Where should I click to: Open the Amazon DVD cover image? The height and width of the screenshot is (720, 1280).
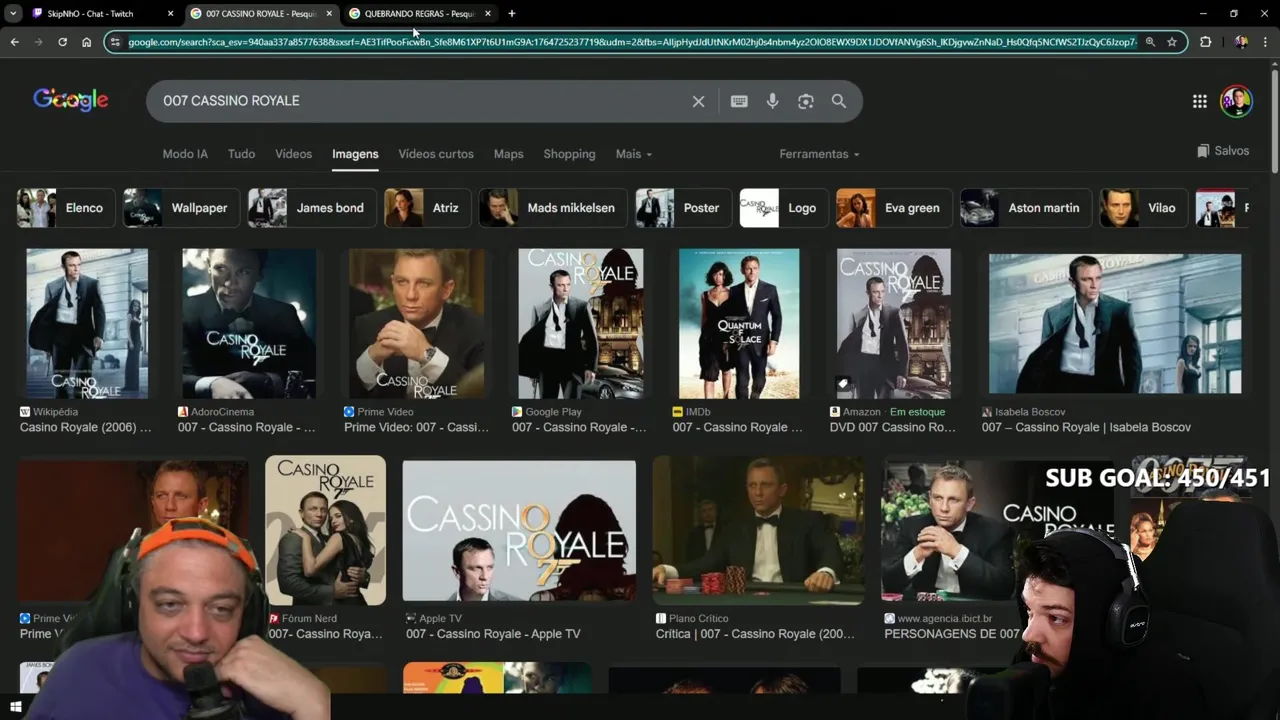(x=894, y=324)
